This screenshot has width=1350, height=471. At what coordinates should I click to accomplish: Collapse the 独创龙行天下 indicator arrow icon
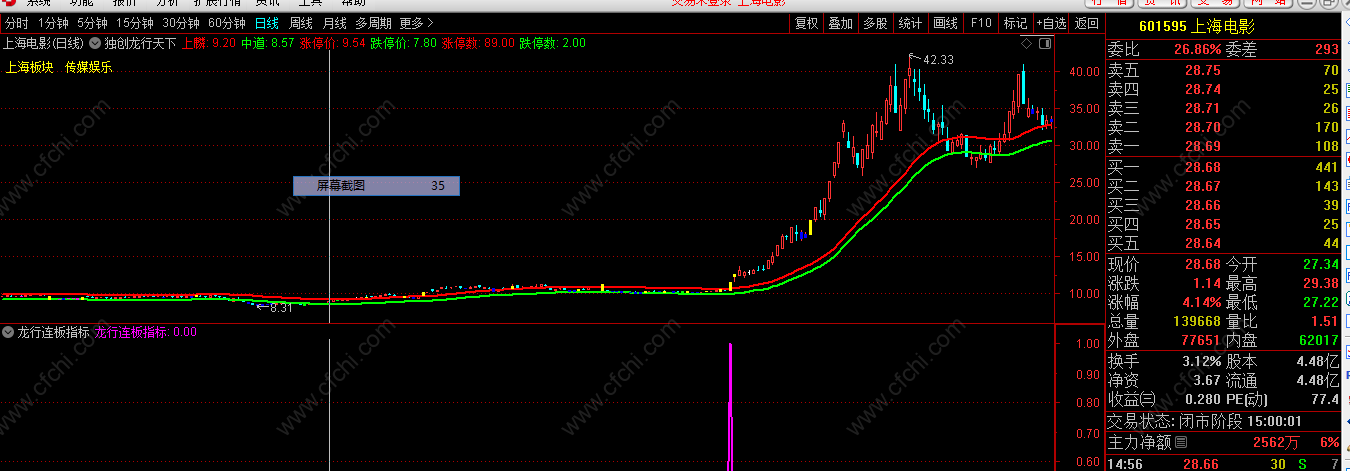(x=95, y=43)
